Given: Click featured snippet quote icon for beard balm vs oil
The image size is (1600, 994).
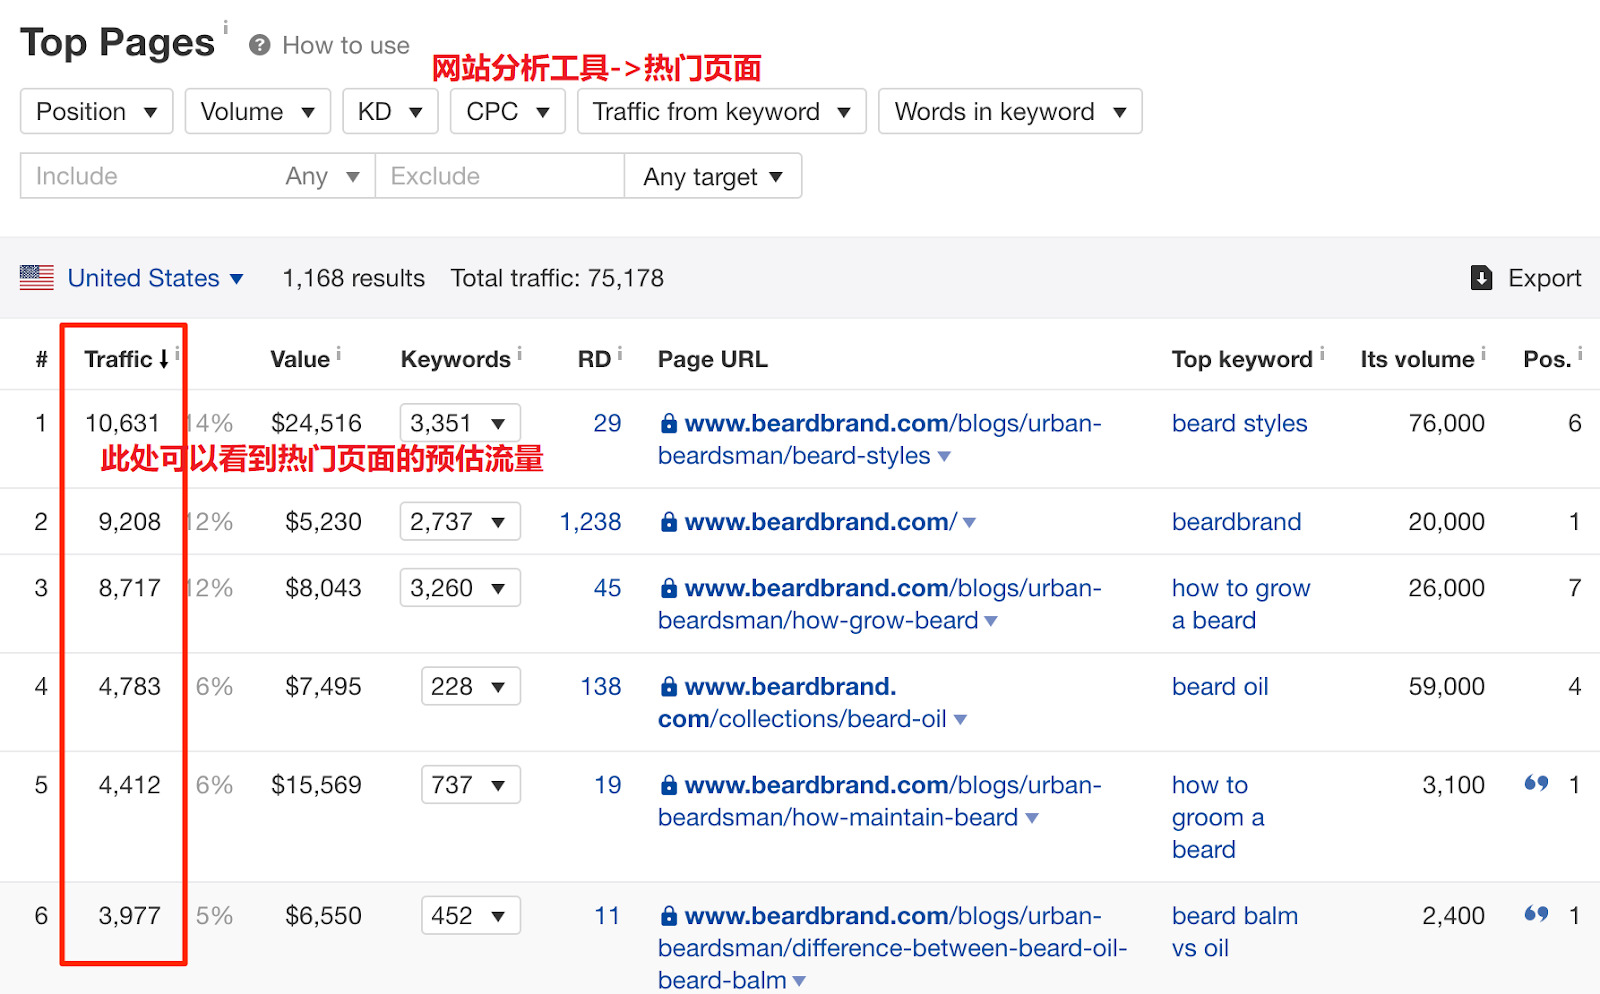Looking at the screenshot, I should pos(1536,914).
